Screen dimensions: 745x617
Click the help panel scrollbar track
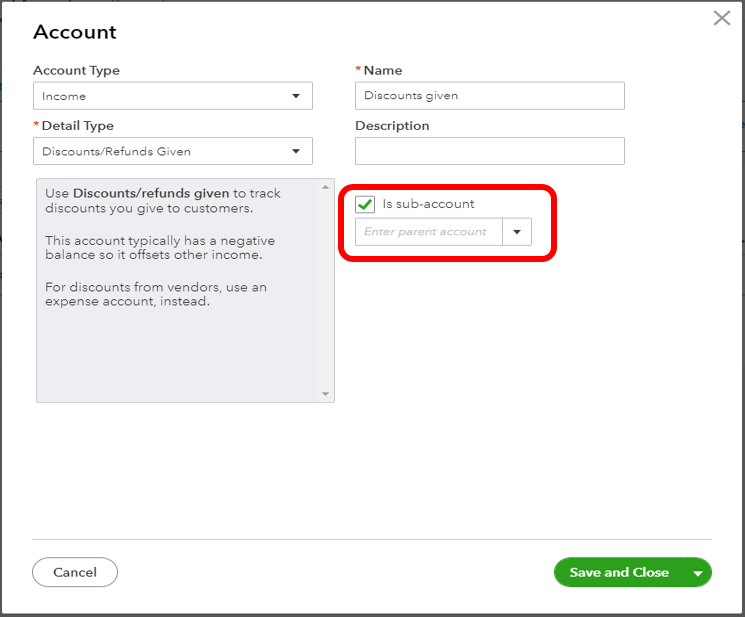click(x=326, y=290)
